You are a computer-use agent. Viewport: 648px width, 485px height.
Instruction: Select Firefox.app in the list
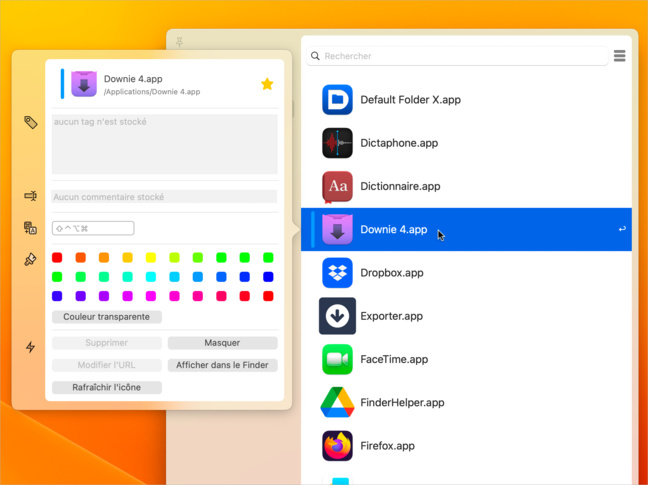click(x=466, y=446)
